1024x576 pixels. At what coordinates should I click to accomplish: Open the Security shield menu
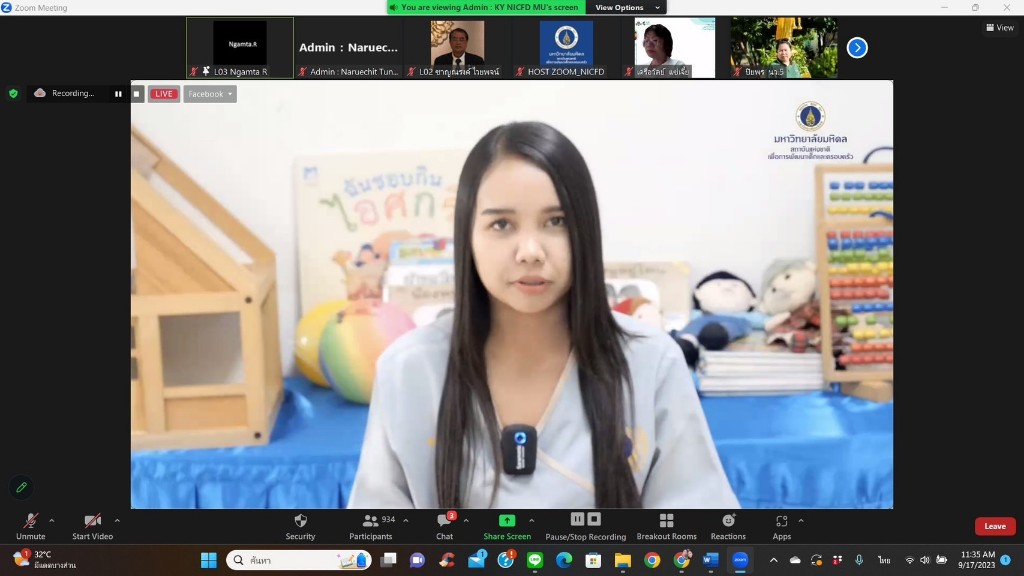(x=300, y=526)
